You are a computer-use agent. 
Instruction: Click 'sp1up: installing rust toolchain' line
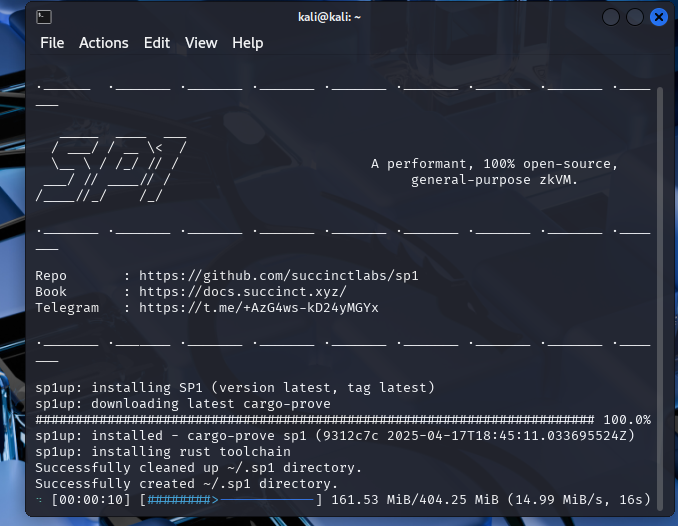point(163,452)
